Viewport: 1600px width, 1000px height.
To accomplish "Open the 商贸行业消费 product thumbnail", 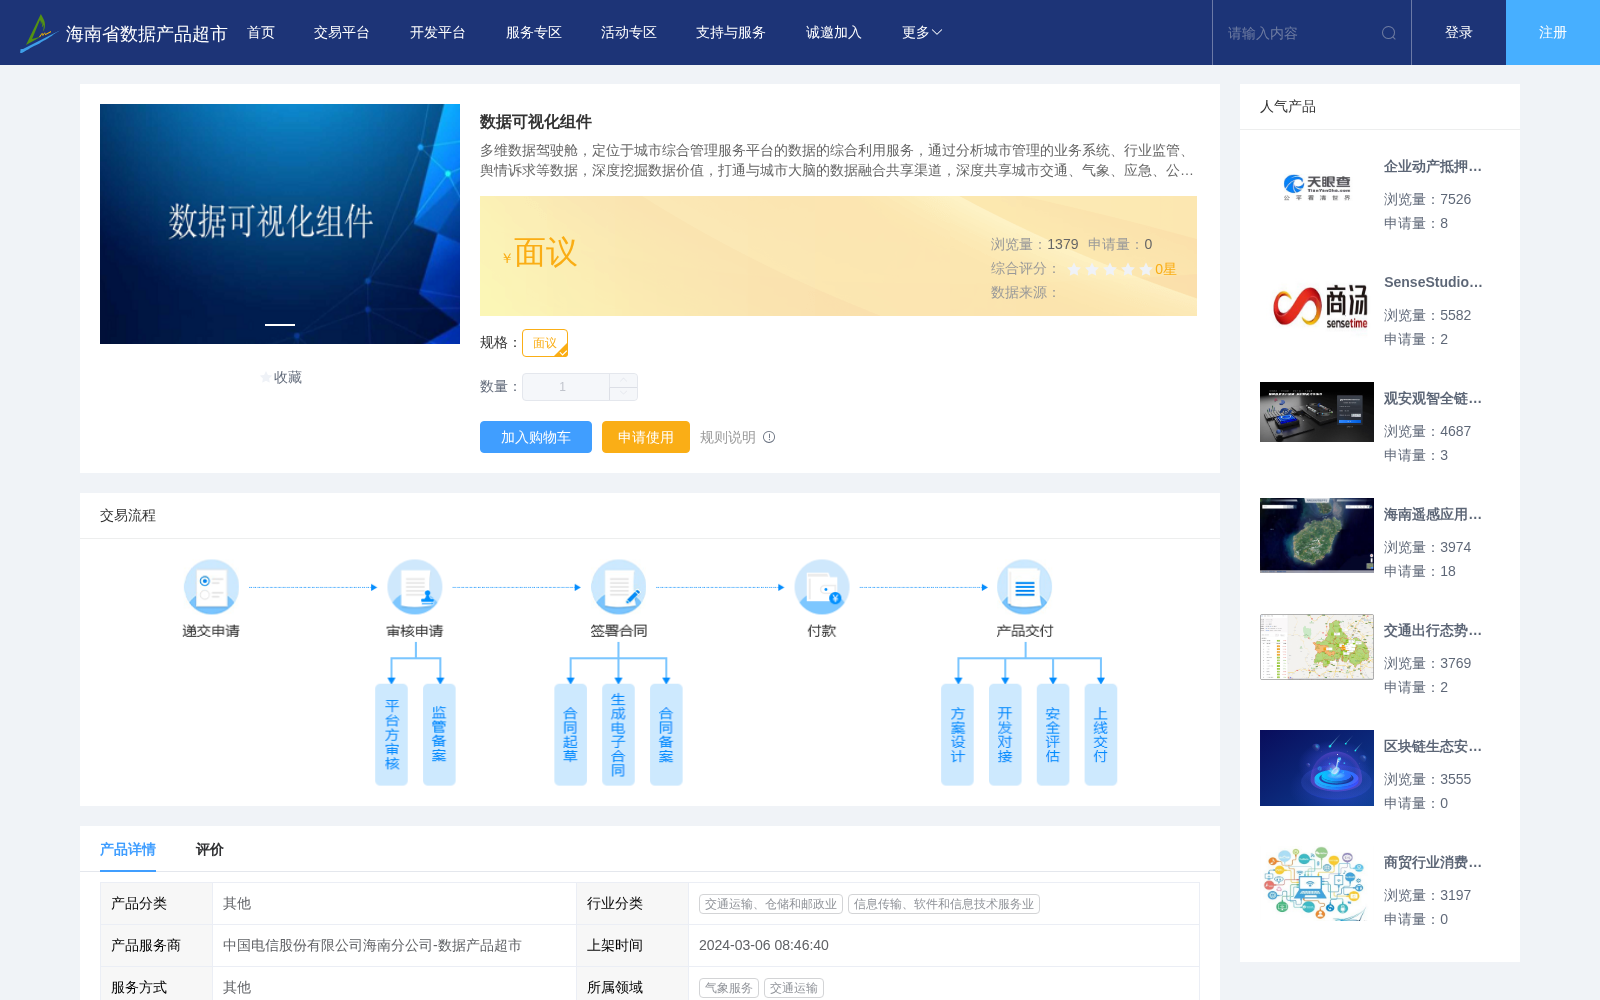I will point(1317,884).
